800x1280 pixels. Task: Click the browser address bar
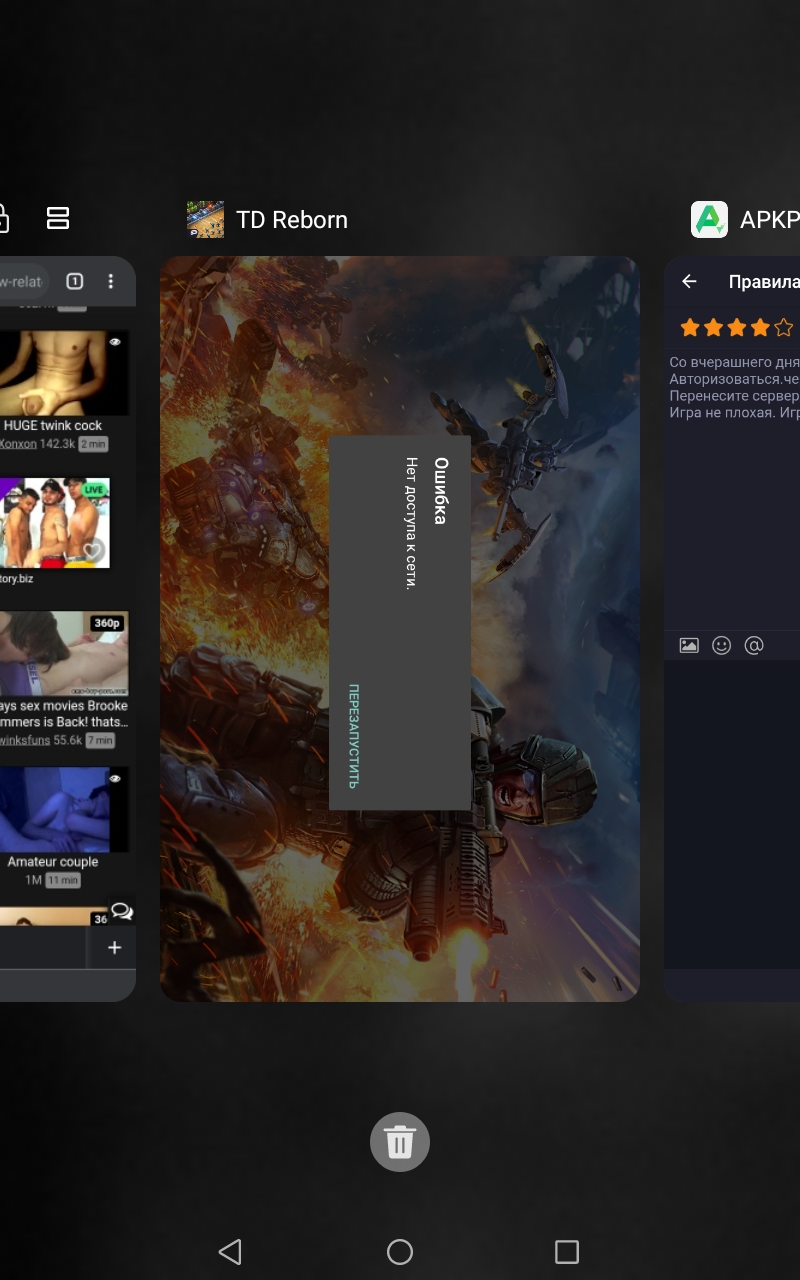pos(27,281)
